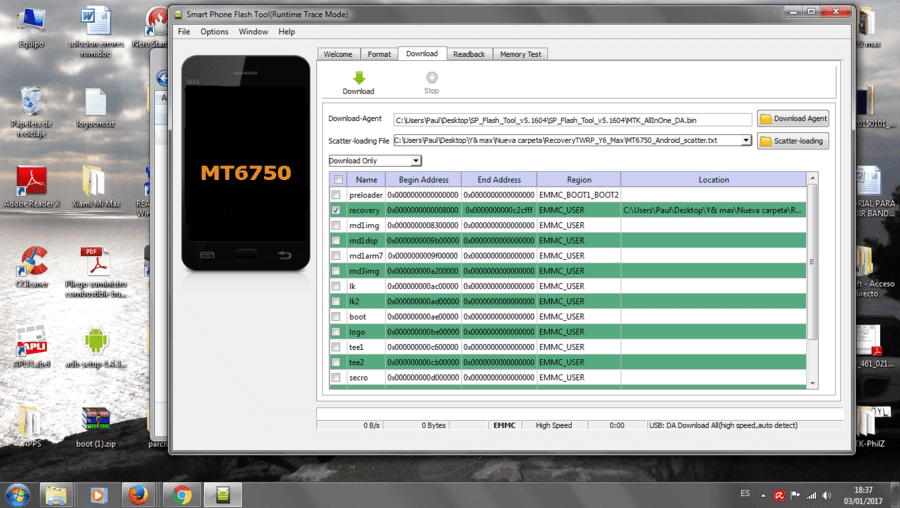900x508 pixels.
Task: Select the logocm.txt file icon
Action: pyautogui.click(x=95, y=108)
